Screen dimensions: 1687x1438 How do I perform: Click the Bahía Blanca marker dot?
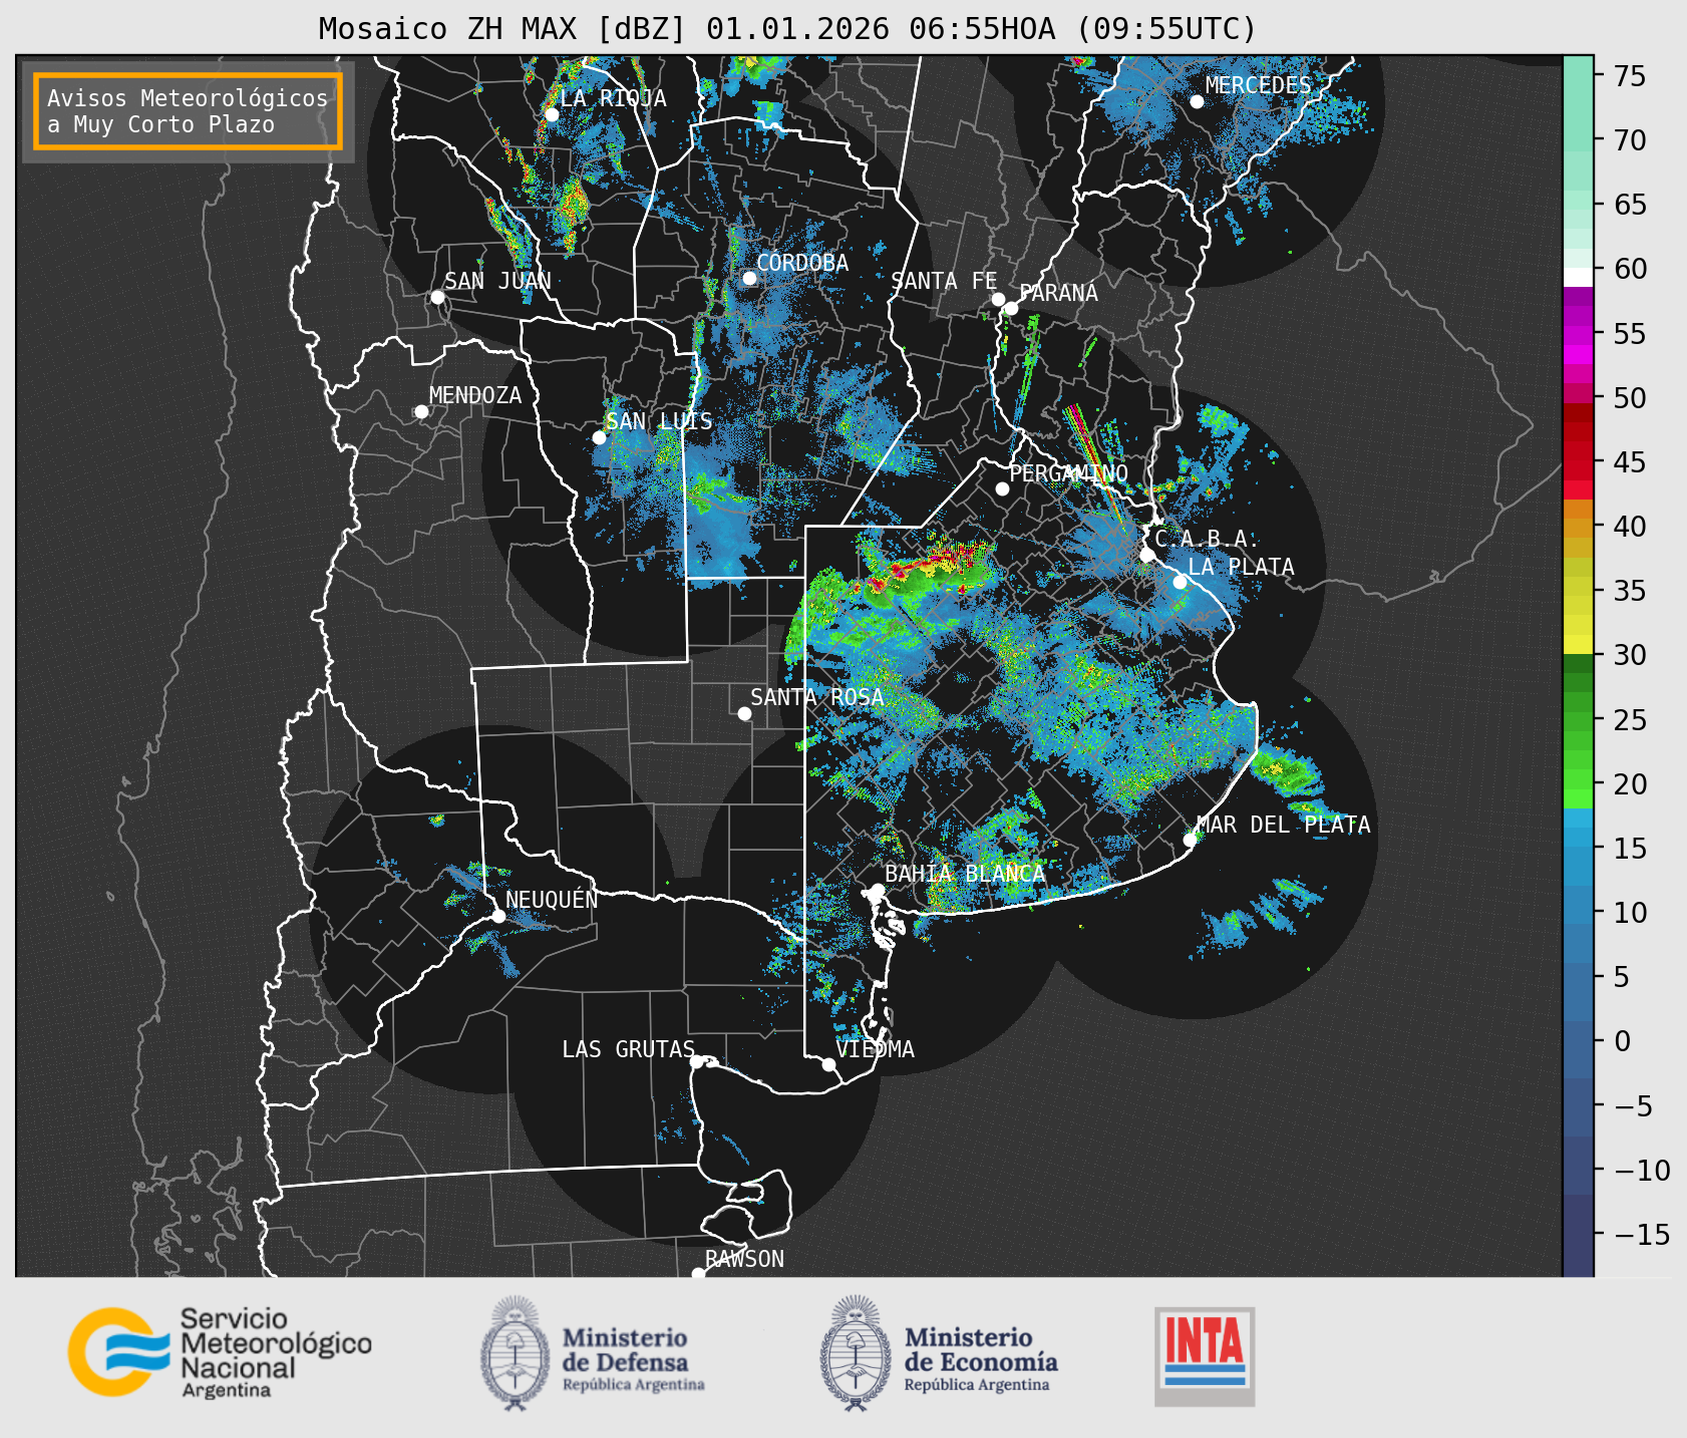[877, 890]
